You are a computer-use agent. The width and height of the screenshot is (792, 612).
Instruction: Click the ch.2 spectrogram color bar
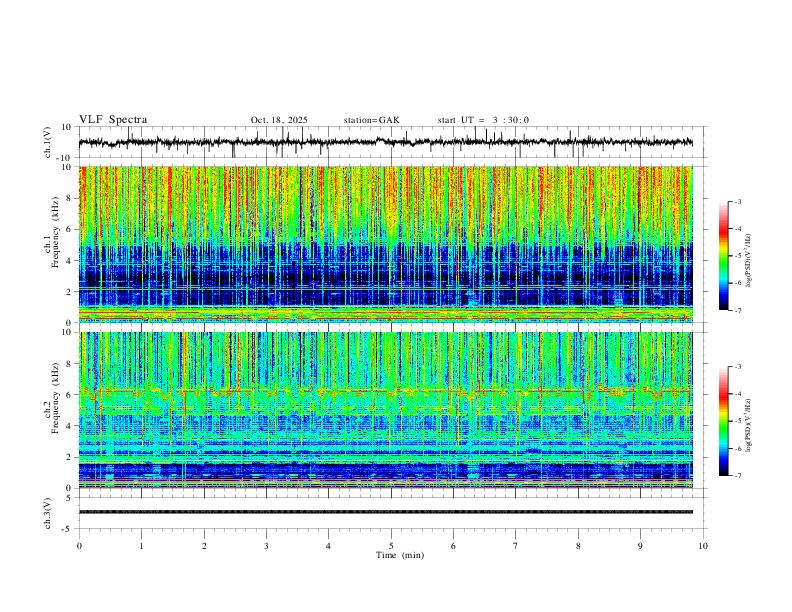[724, 421]
